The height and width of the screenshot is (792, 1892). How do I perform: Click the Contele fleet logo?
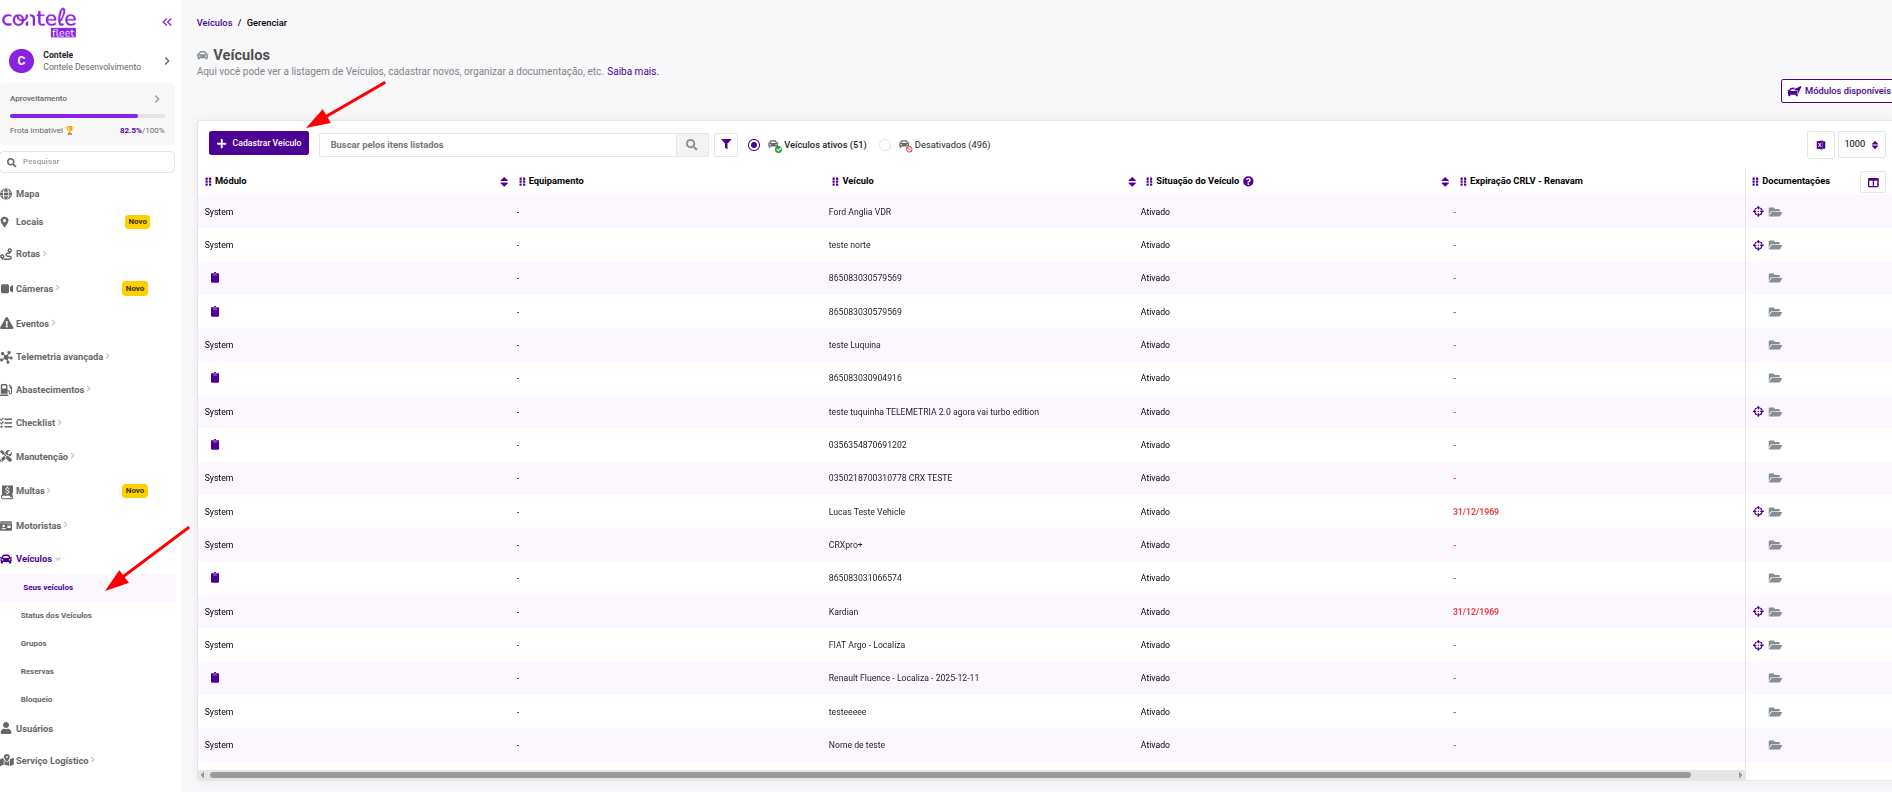[x=40, y=22]
